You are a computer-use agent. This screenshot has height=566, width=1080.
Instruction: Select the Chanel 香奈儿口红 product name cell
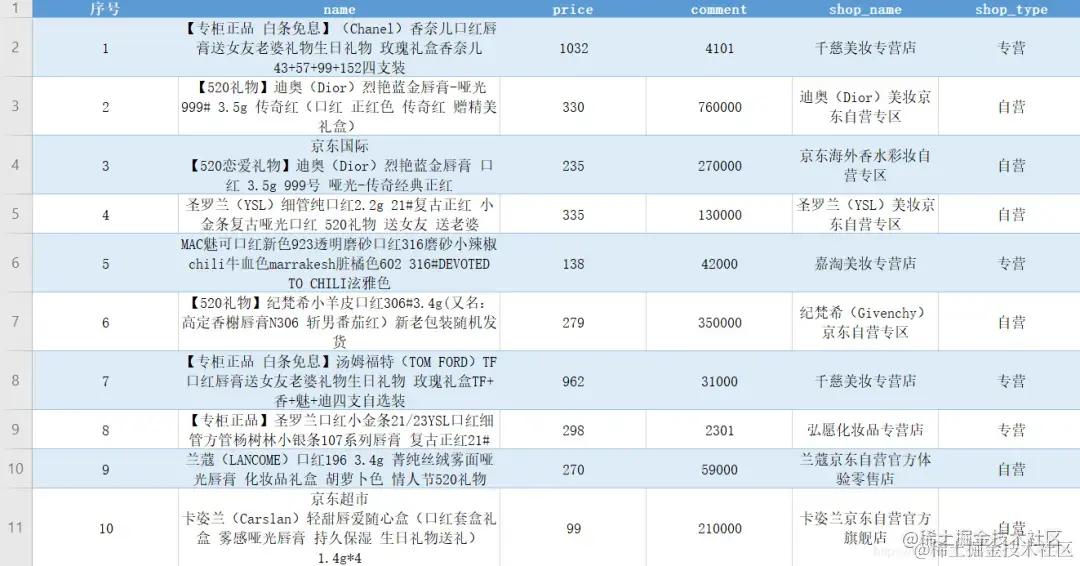tap(340, 48)
